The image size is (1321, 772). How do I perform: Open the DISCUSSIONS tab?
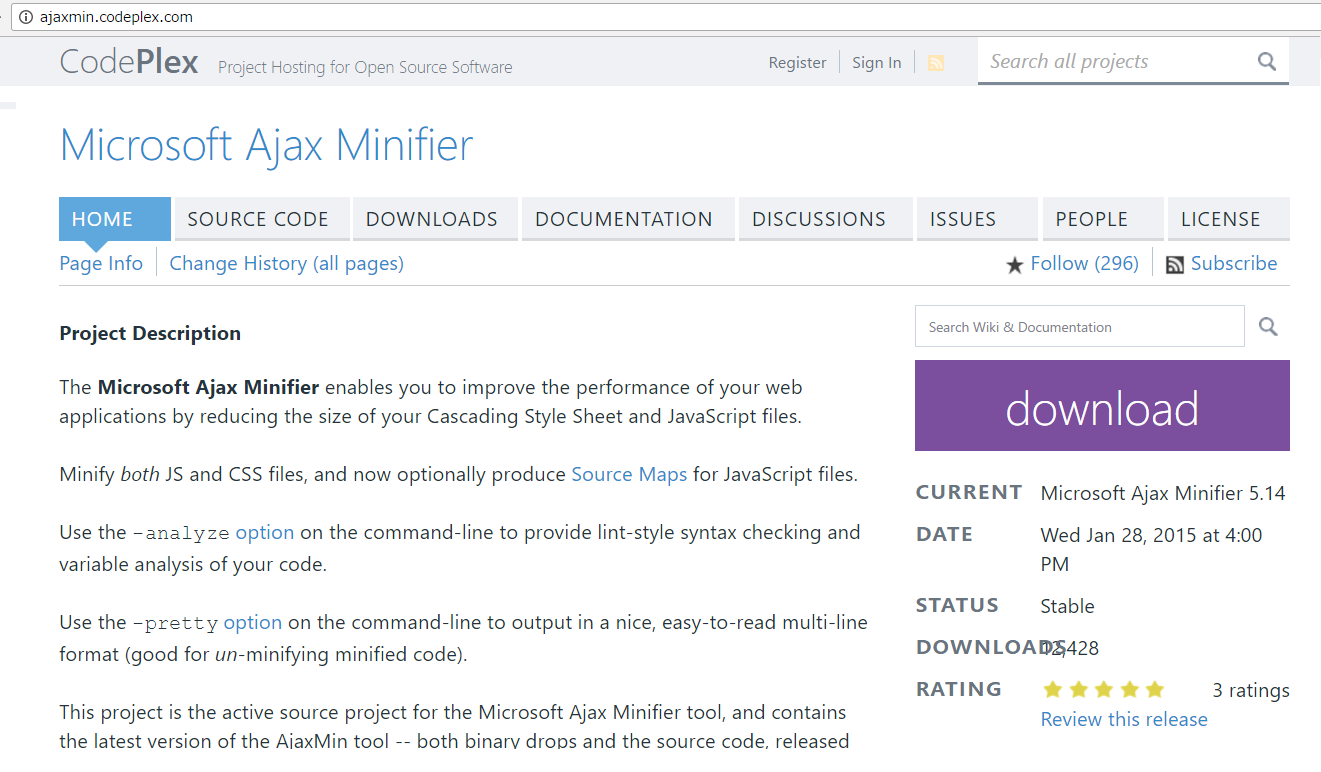tap(826, 219)
